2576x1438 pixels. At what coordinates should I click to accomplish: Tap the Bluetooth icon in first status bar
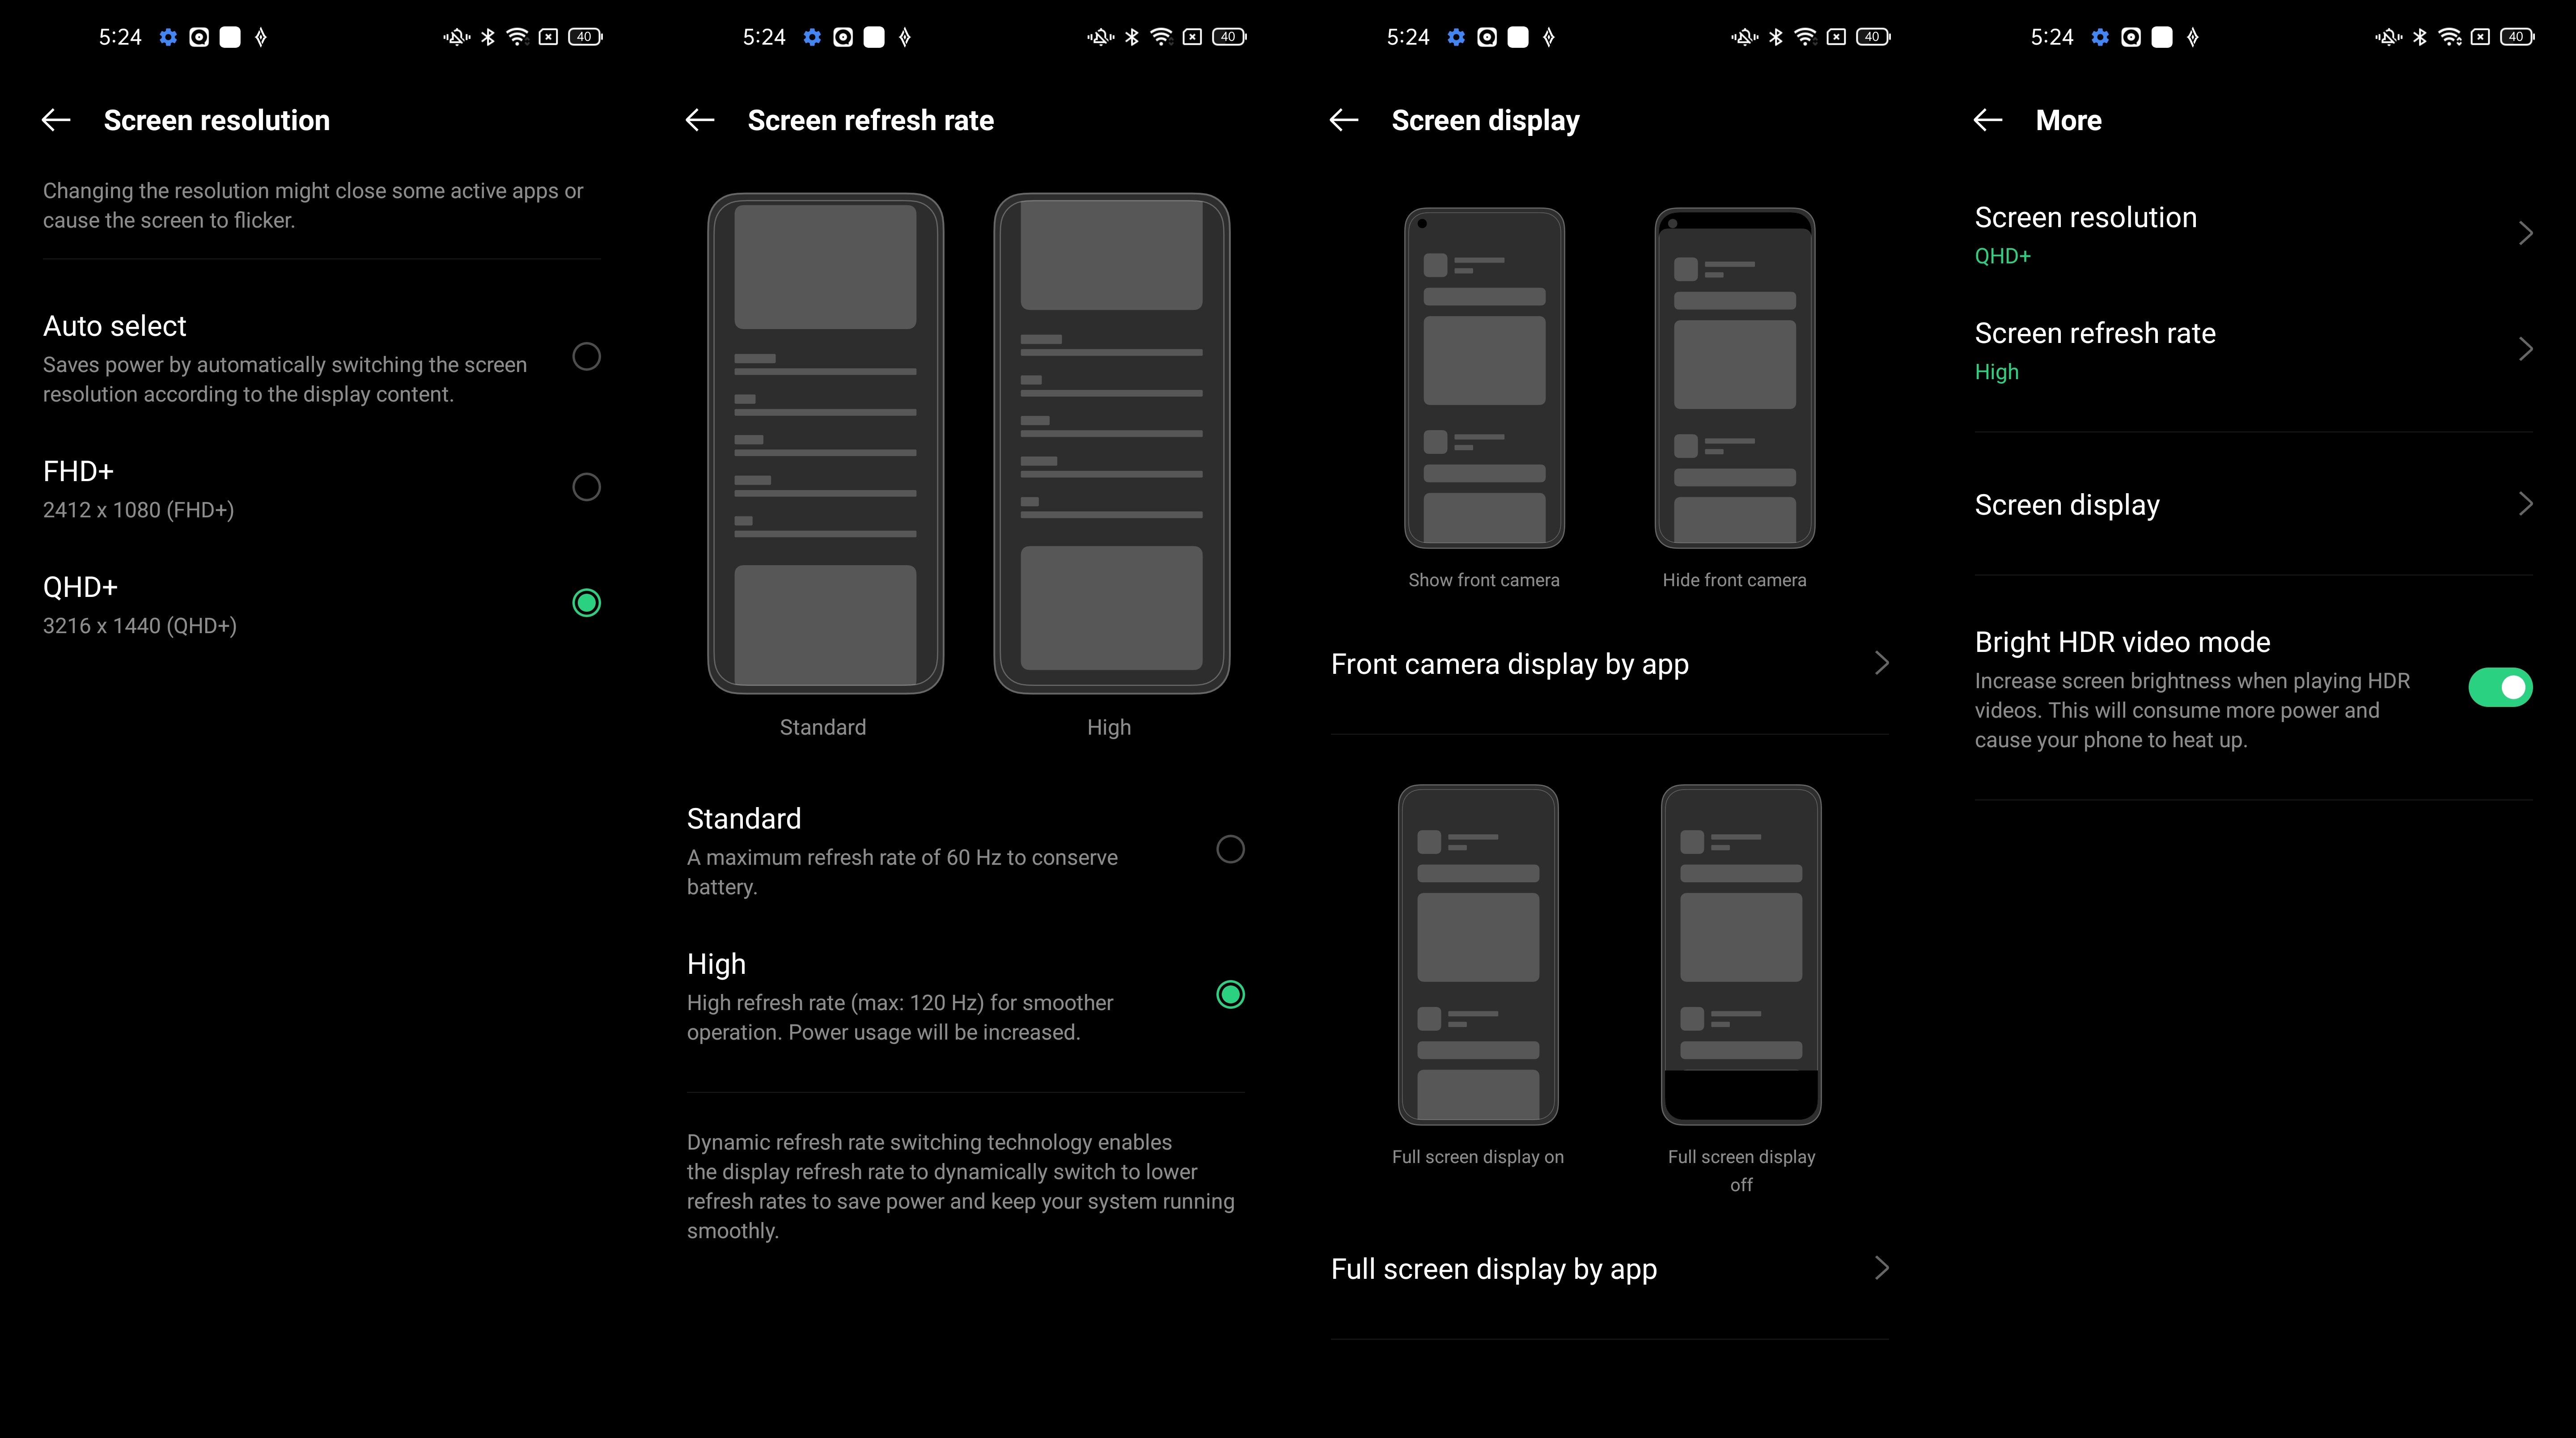coord(488,37)
